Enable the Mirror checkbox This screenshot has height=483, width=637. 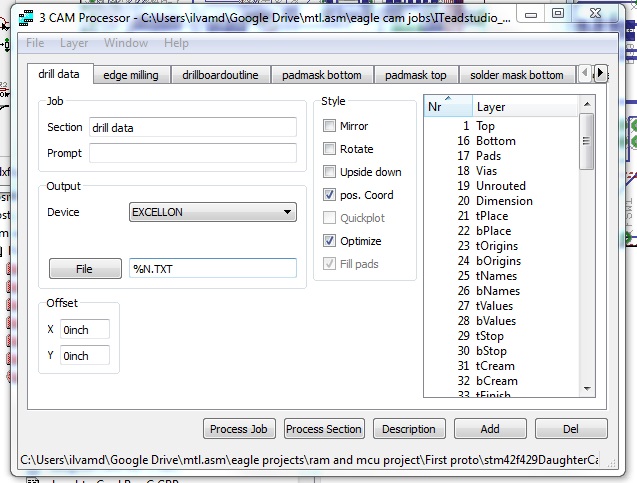tap(330, 126)
